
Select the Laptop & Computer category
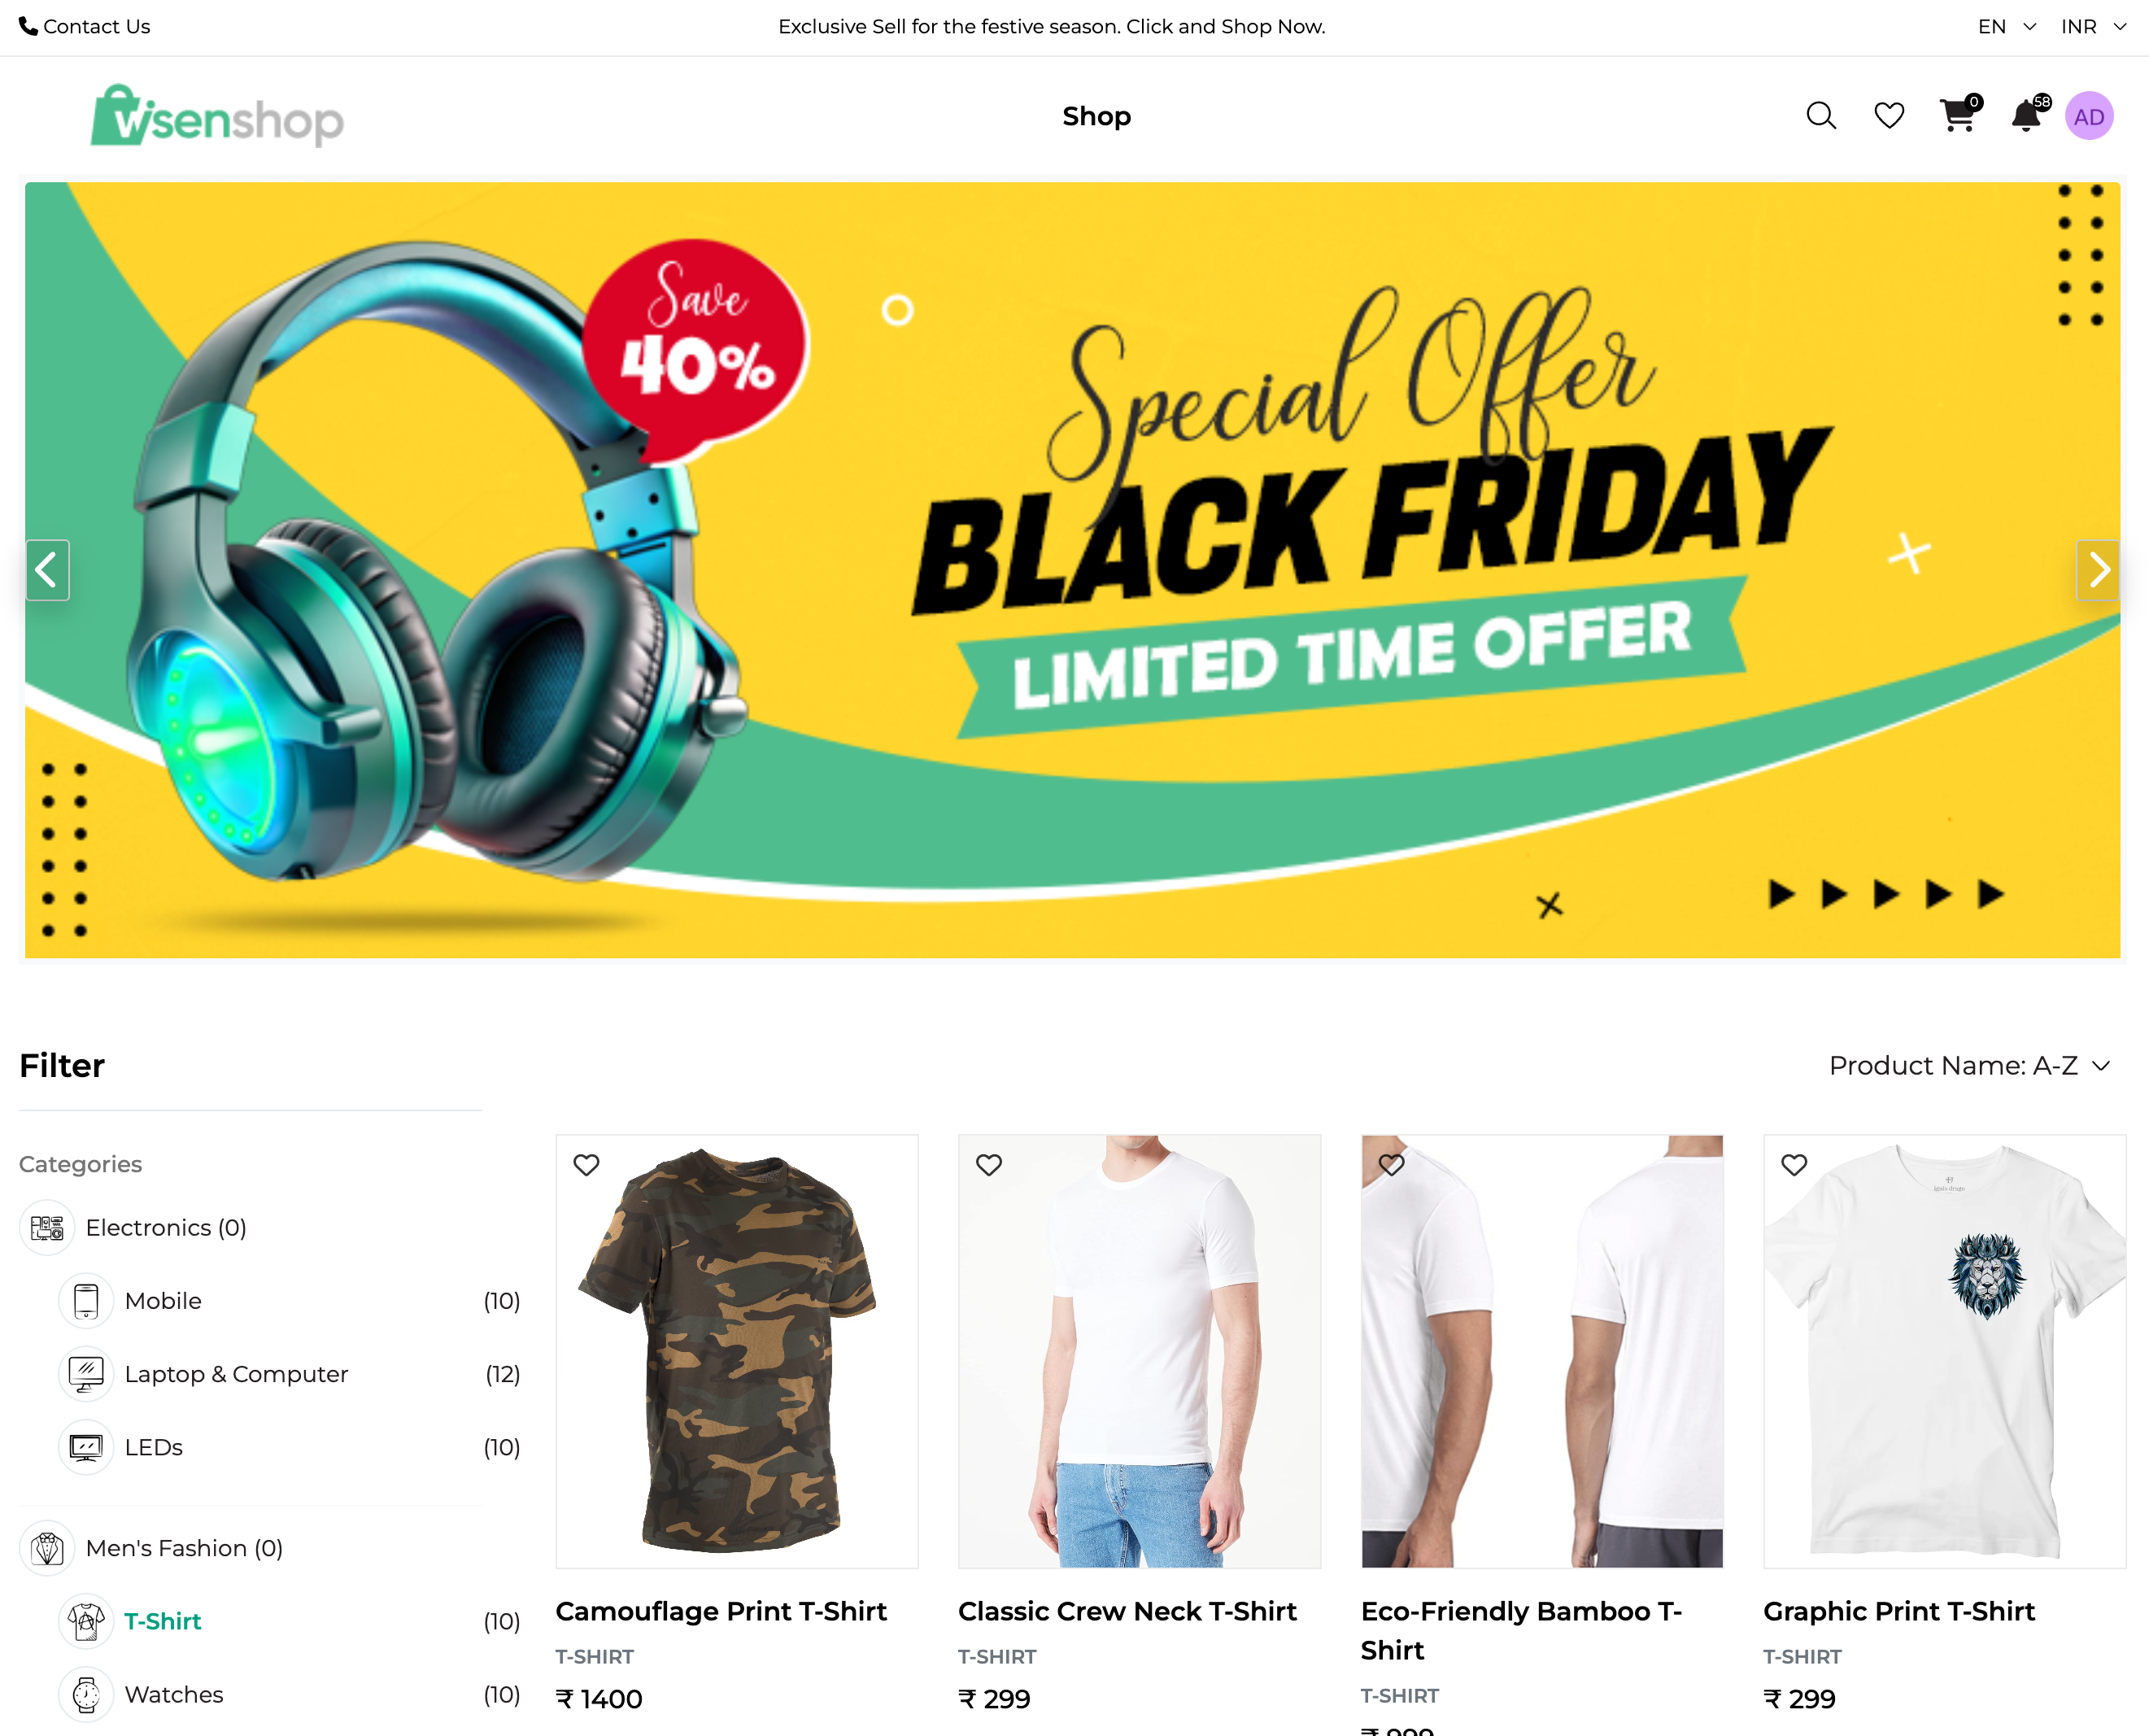point(236,1373)
